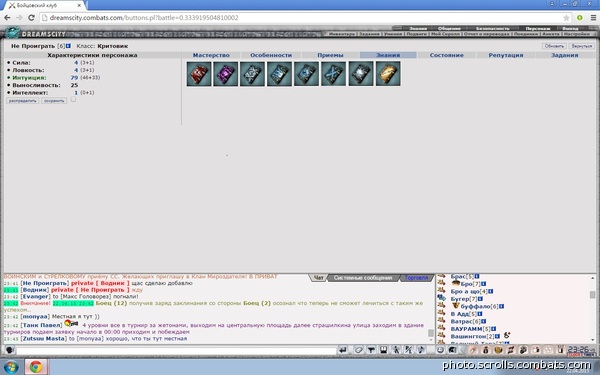The image size is (600, 375).
Task: Open the Общение top menu
Action: 449,28
